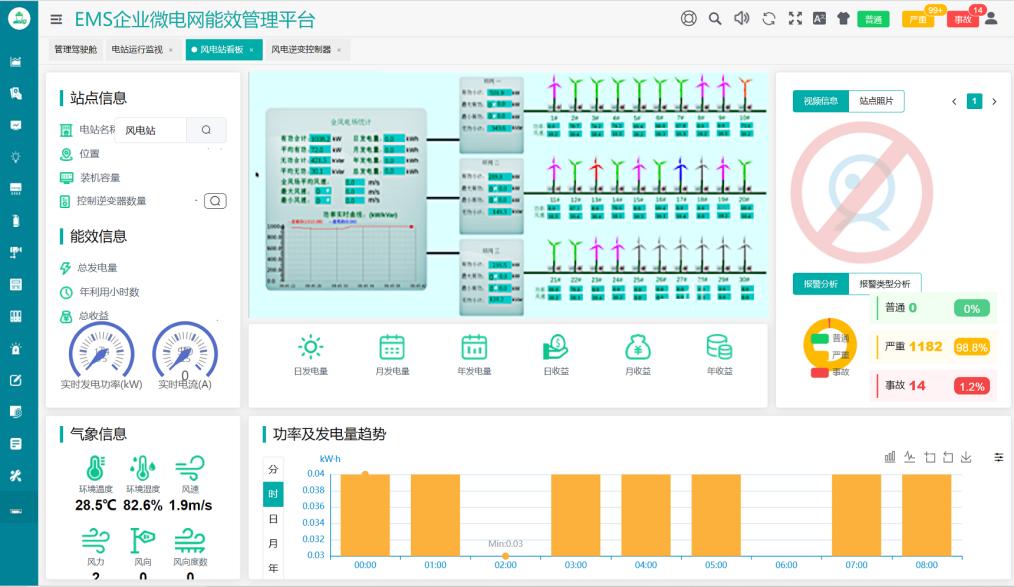
Task: Open the user profile icon
Action: (x=991, y=18)
